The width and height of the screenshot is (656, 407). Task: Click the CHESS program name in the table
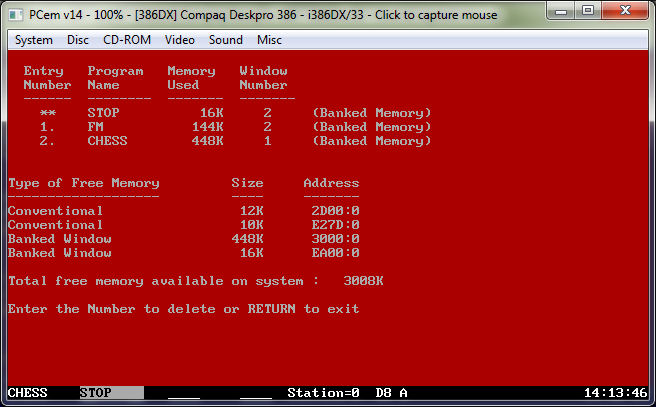point(107,141)
